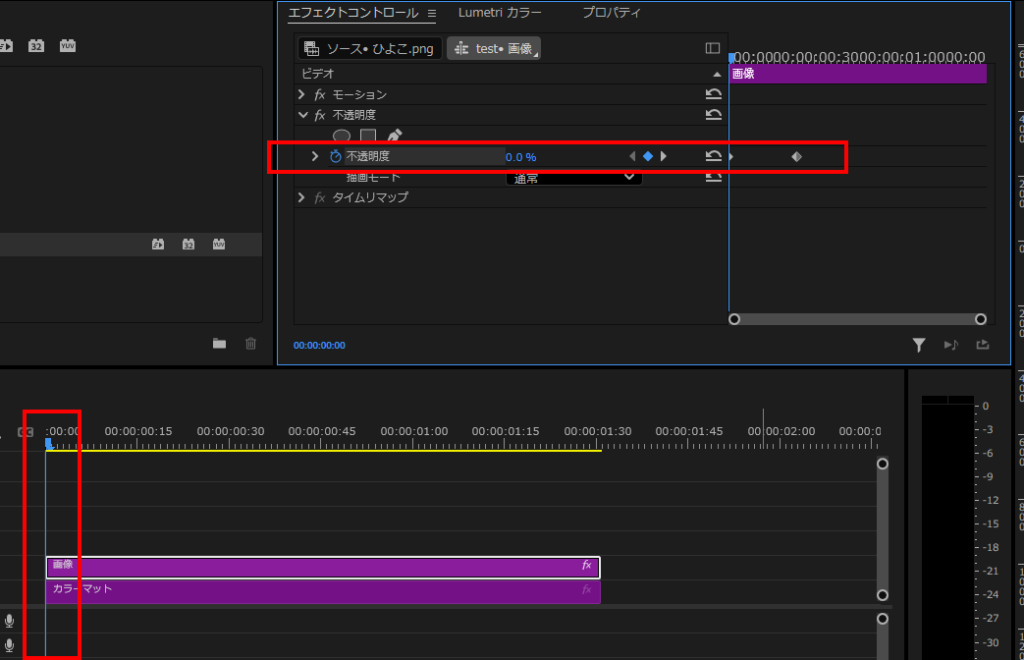Select the カラーマット clip in the timeline
This screenshot has height=660, width=1024.
(322, 591)
